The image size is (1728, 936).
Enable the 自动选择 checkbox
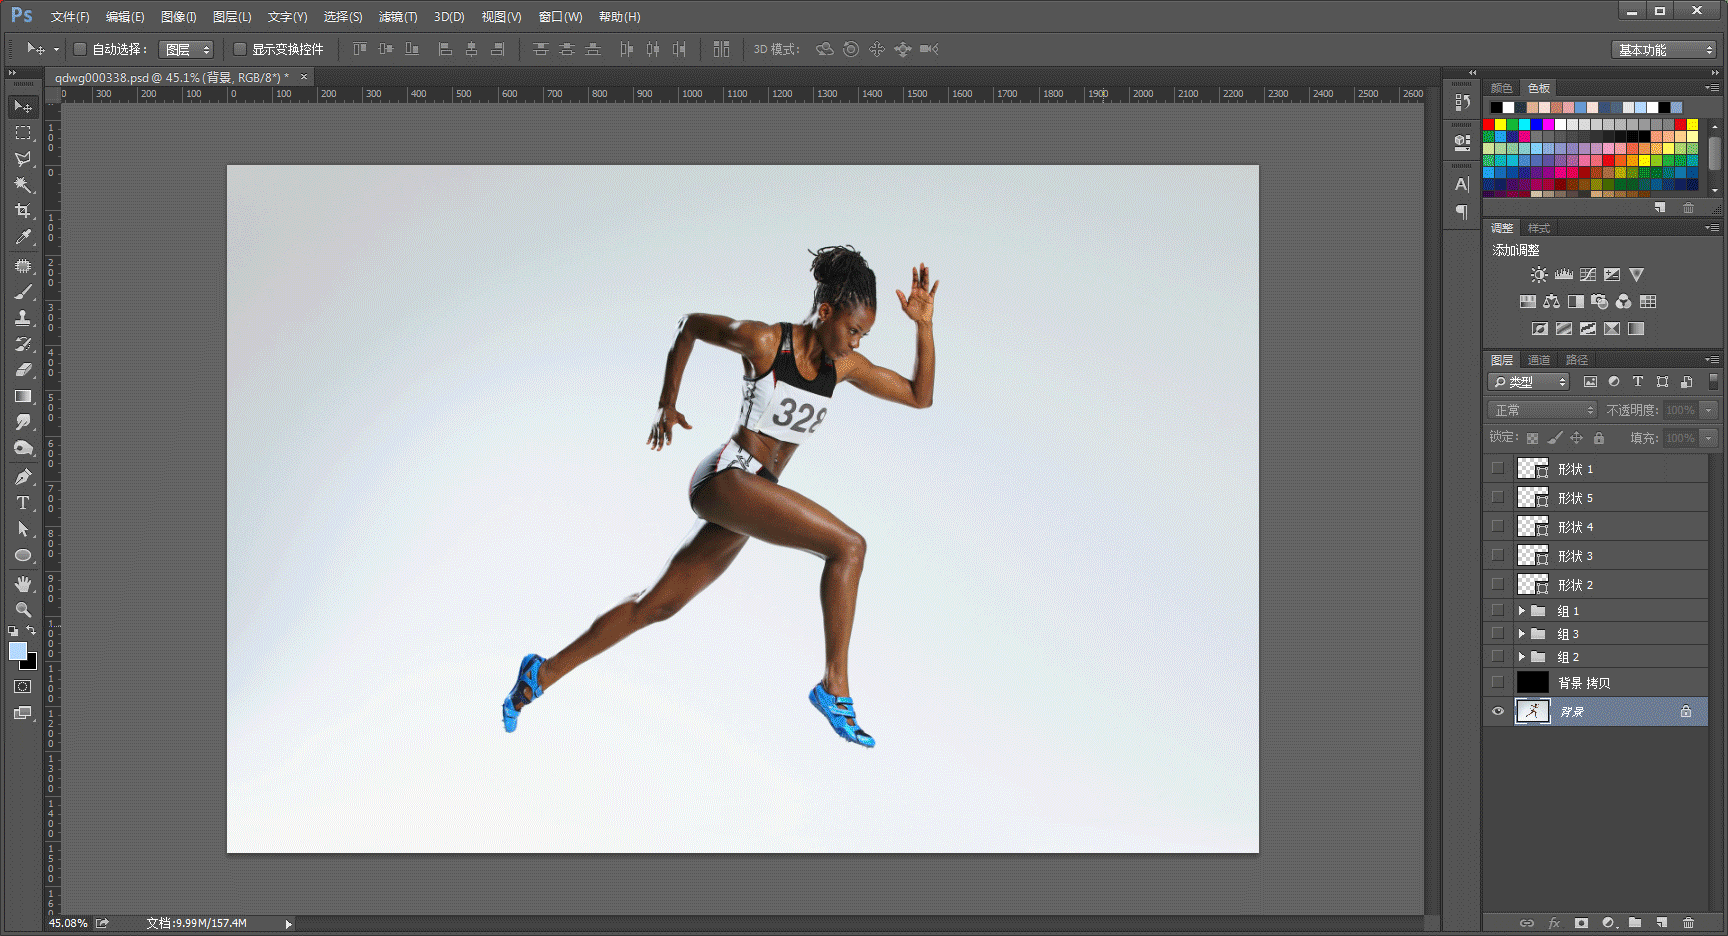pos(80,49)
